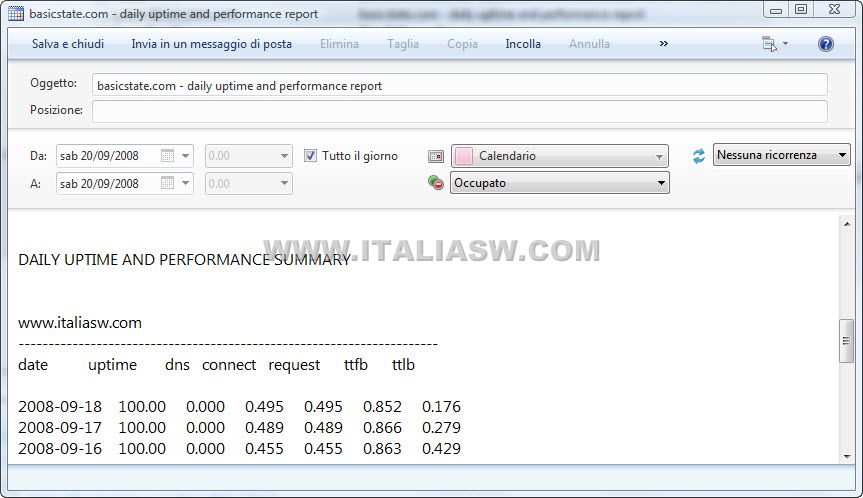Maximize the appointment window
The height and width of the screenshot is (498, 863).
[x=801, y=9]
